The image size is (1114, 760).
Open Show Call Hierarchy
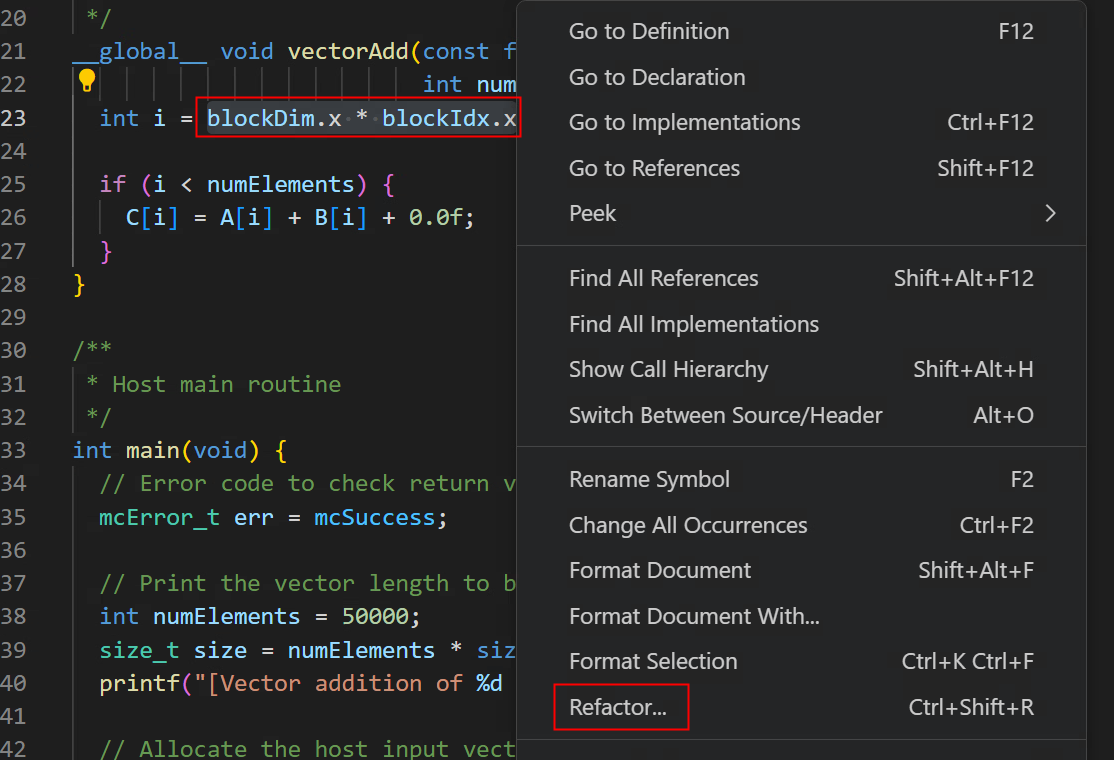[x=668, y=369]
